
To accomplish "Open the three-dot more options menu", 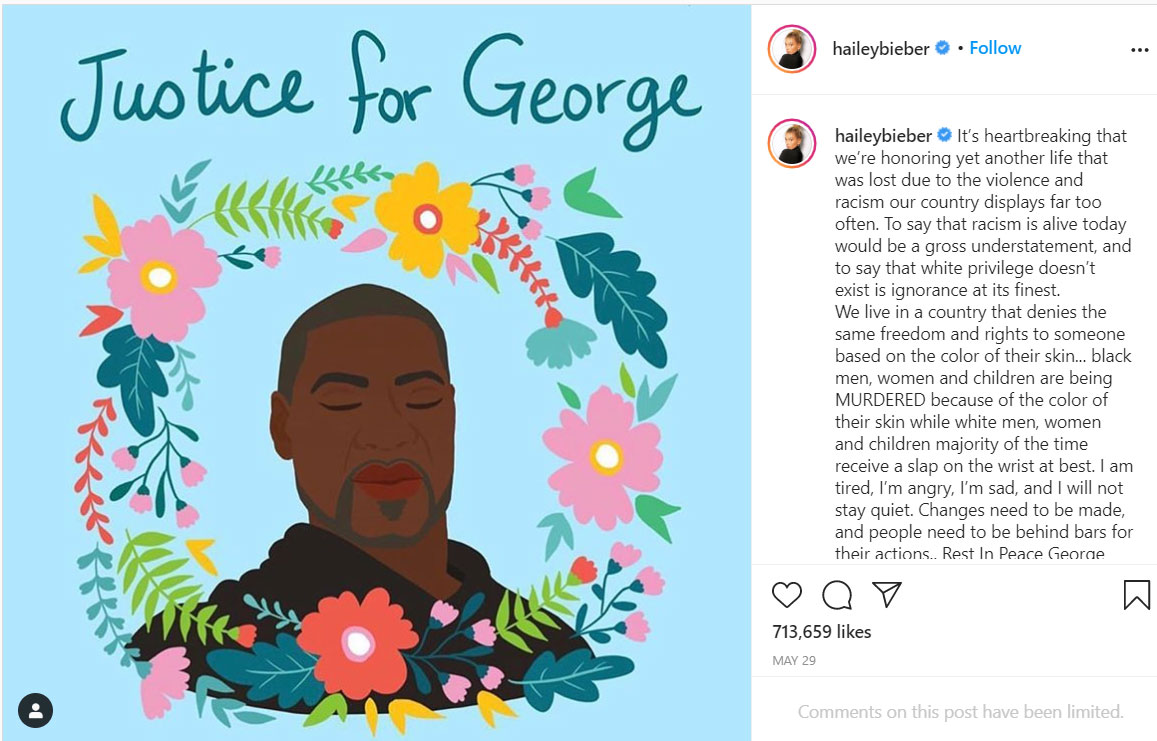I will [x=1139, y=49].
